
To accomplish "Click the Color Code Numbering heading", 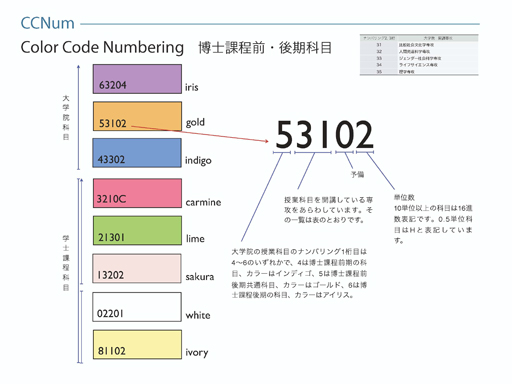I will [102, 47].
